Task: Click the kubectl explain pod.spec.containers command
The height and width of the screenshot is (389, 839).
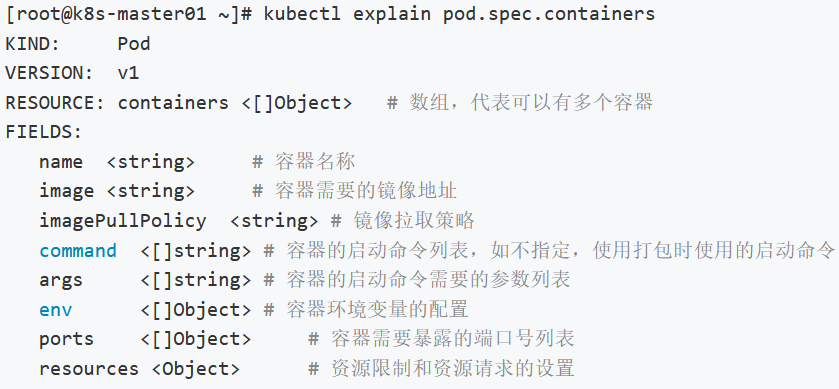Action: pos(459,14)
